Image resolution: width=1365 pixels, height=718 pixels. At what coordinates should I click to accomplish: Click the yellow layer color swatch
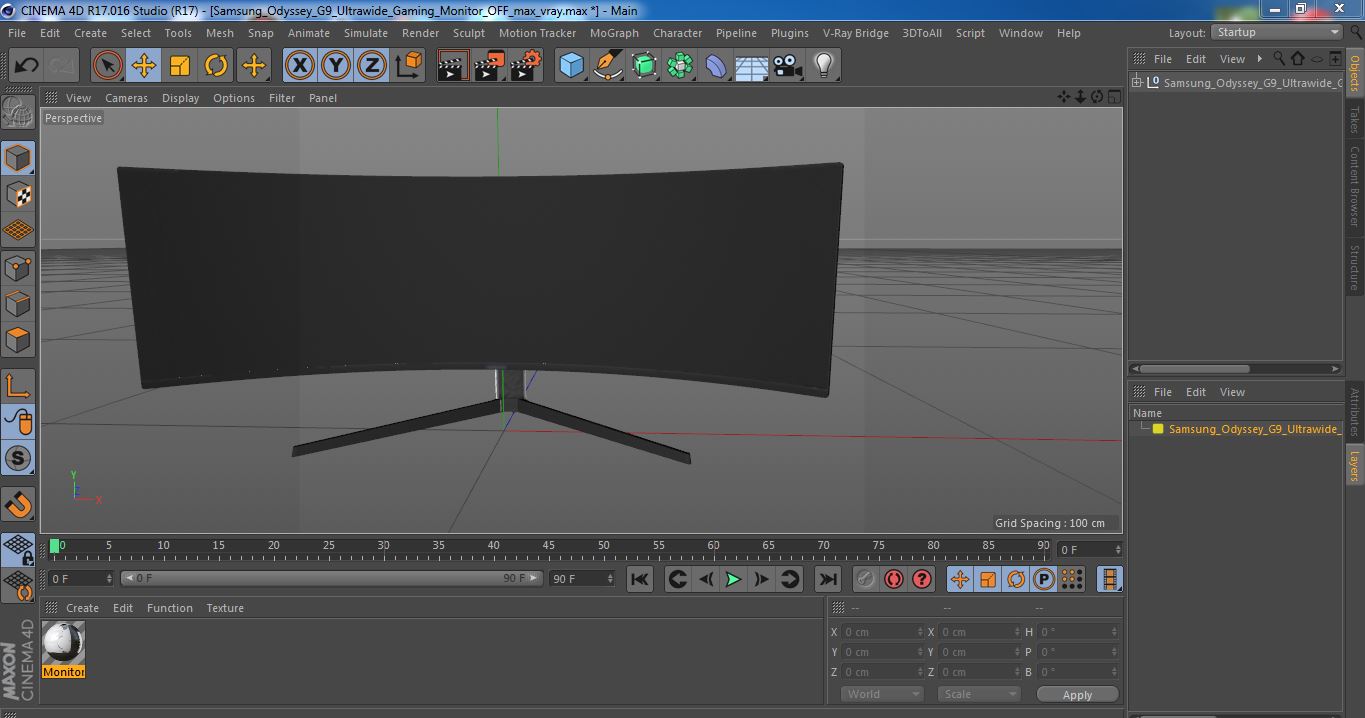pyautogui.click(x=1158, y=429)
